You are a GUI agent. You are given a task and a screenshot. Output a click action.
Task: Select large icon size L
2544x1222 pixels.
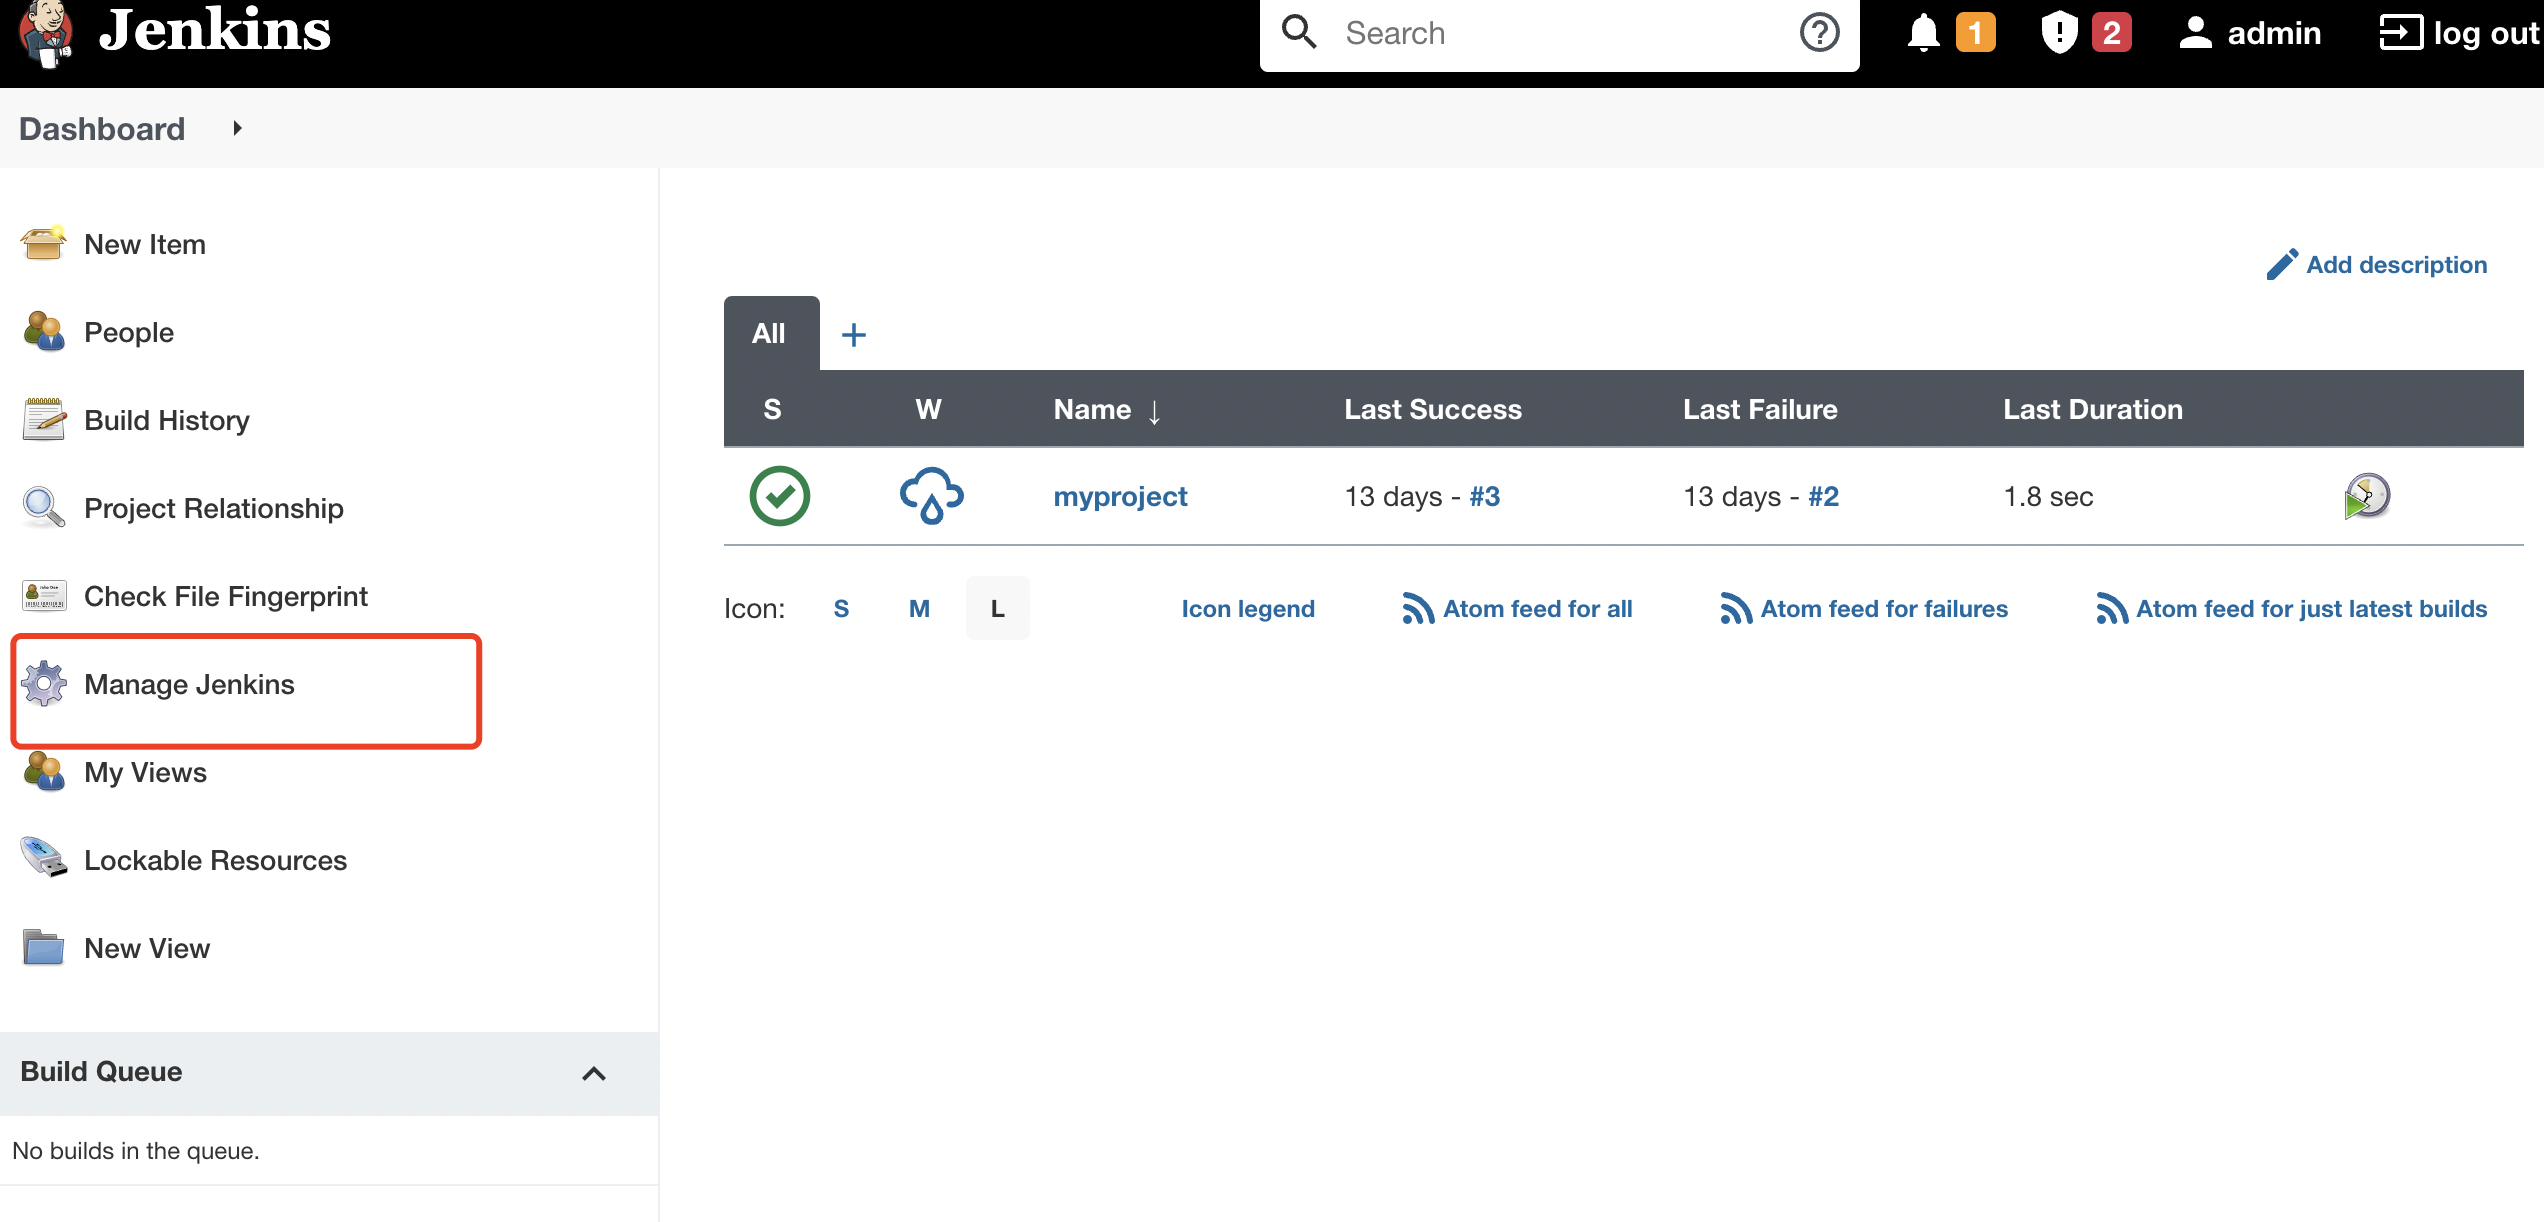pyautogui.click(x=997, y=609)
